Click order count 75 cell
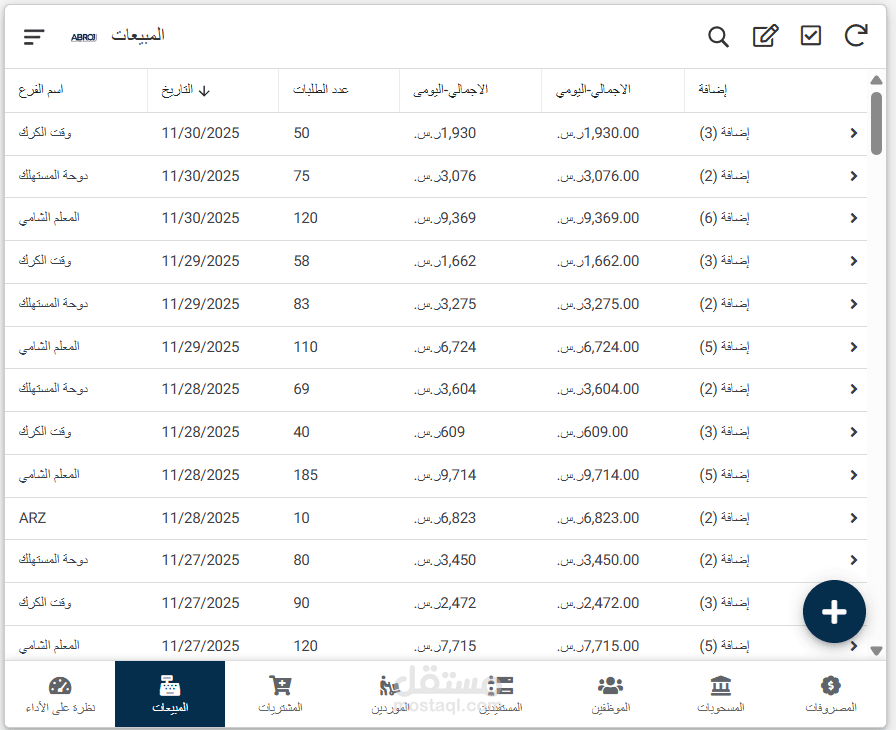Screen dimensions: 896x730 302,176
